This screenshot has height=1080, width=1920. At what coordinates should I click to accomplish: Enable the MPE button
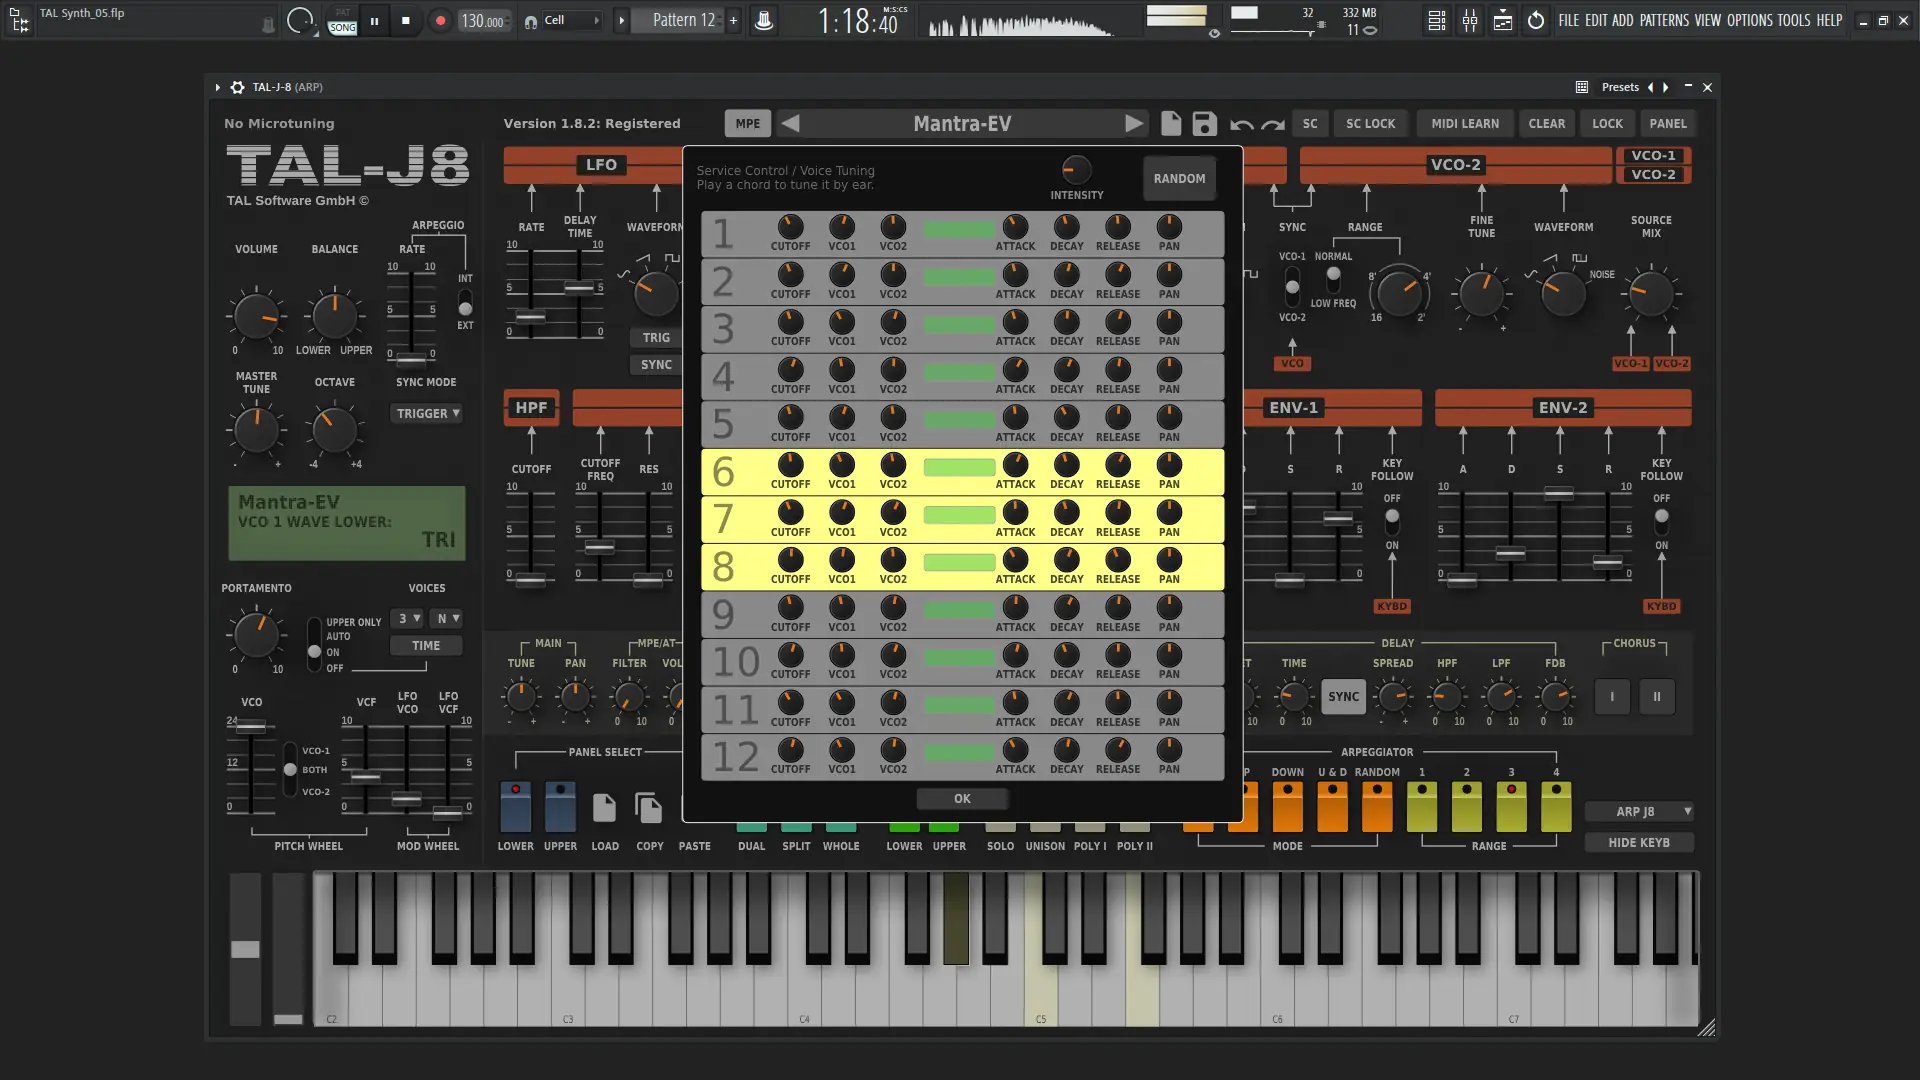[747, 124]
